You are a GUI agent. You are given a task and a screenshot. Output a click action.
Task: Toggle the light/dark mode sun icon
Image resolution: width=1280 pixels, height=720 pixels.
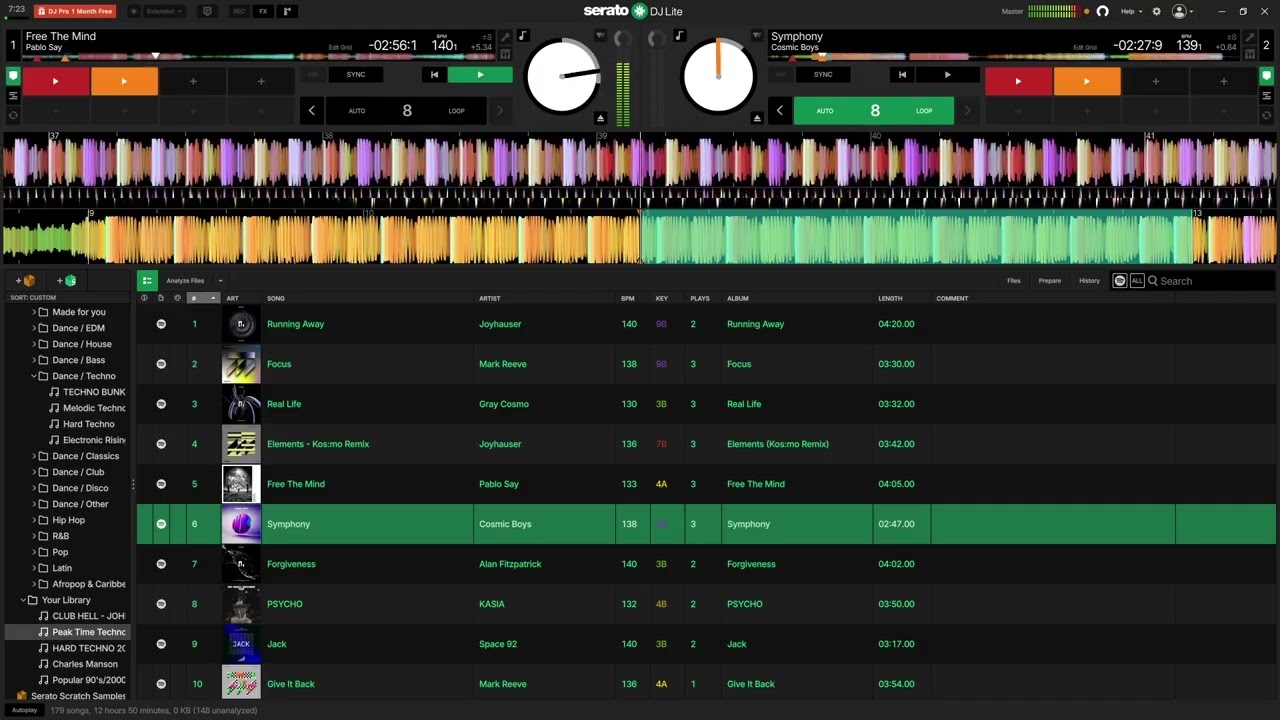(x=133, y=11)
